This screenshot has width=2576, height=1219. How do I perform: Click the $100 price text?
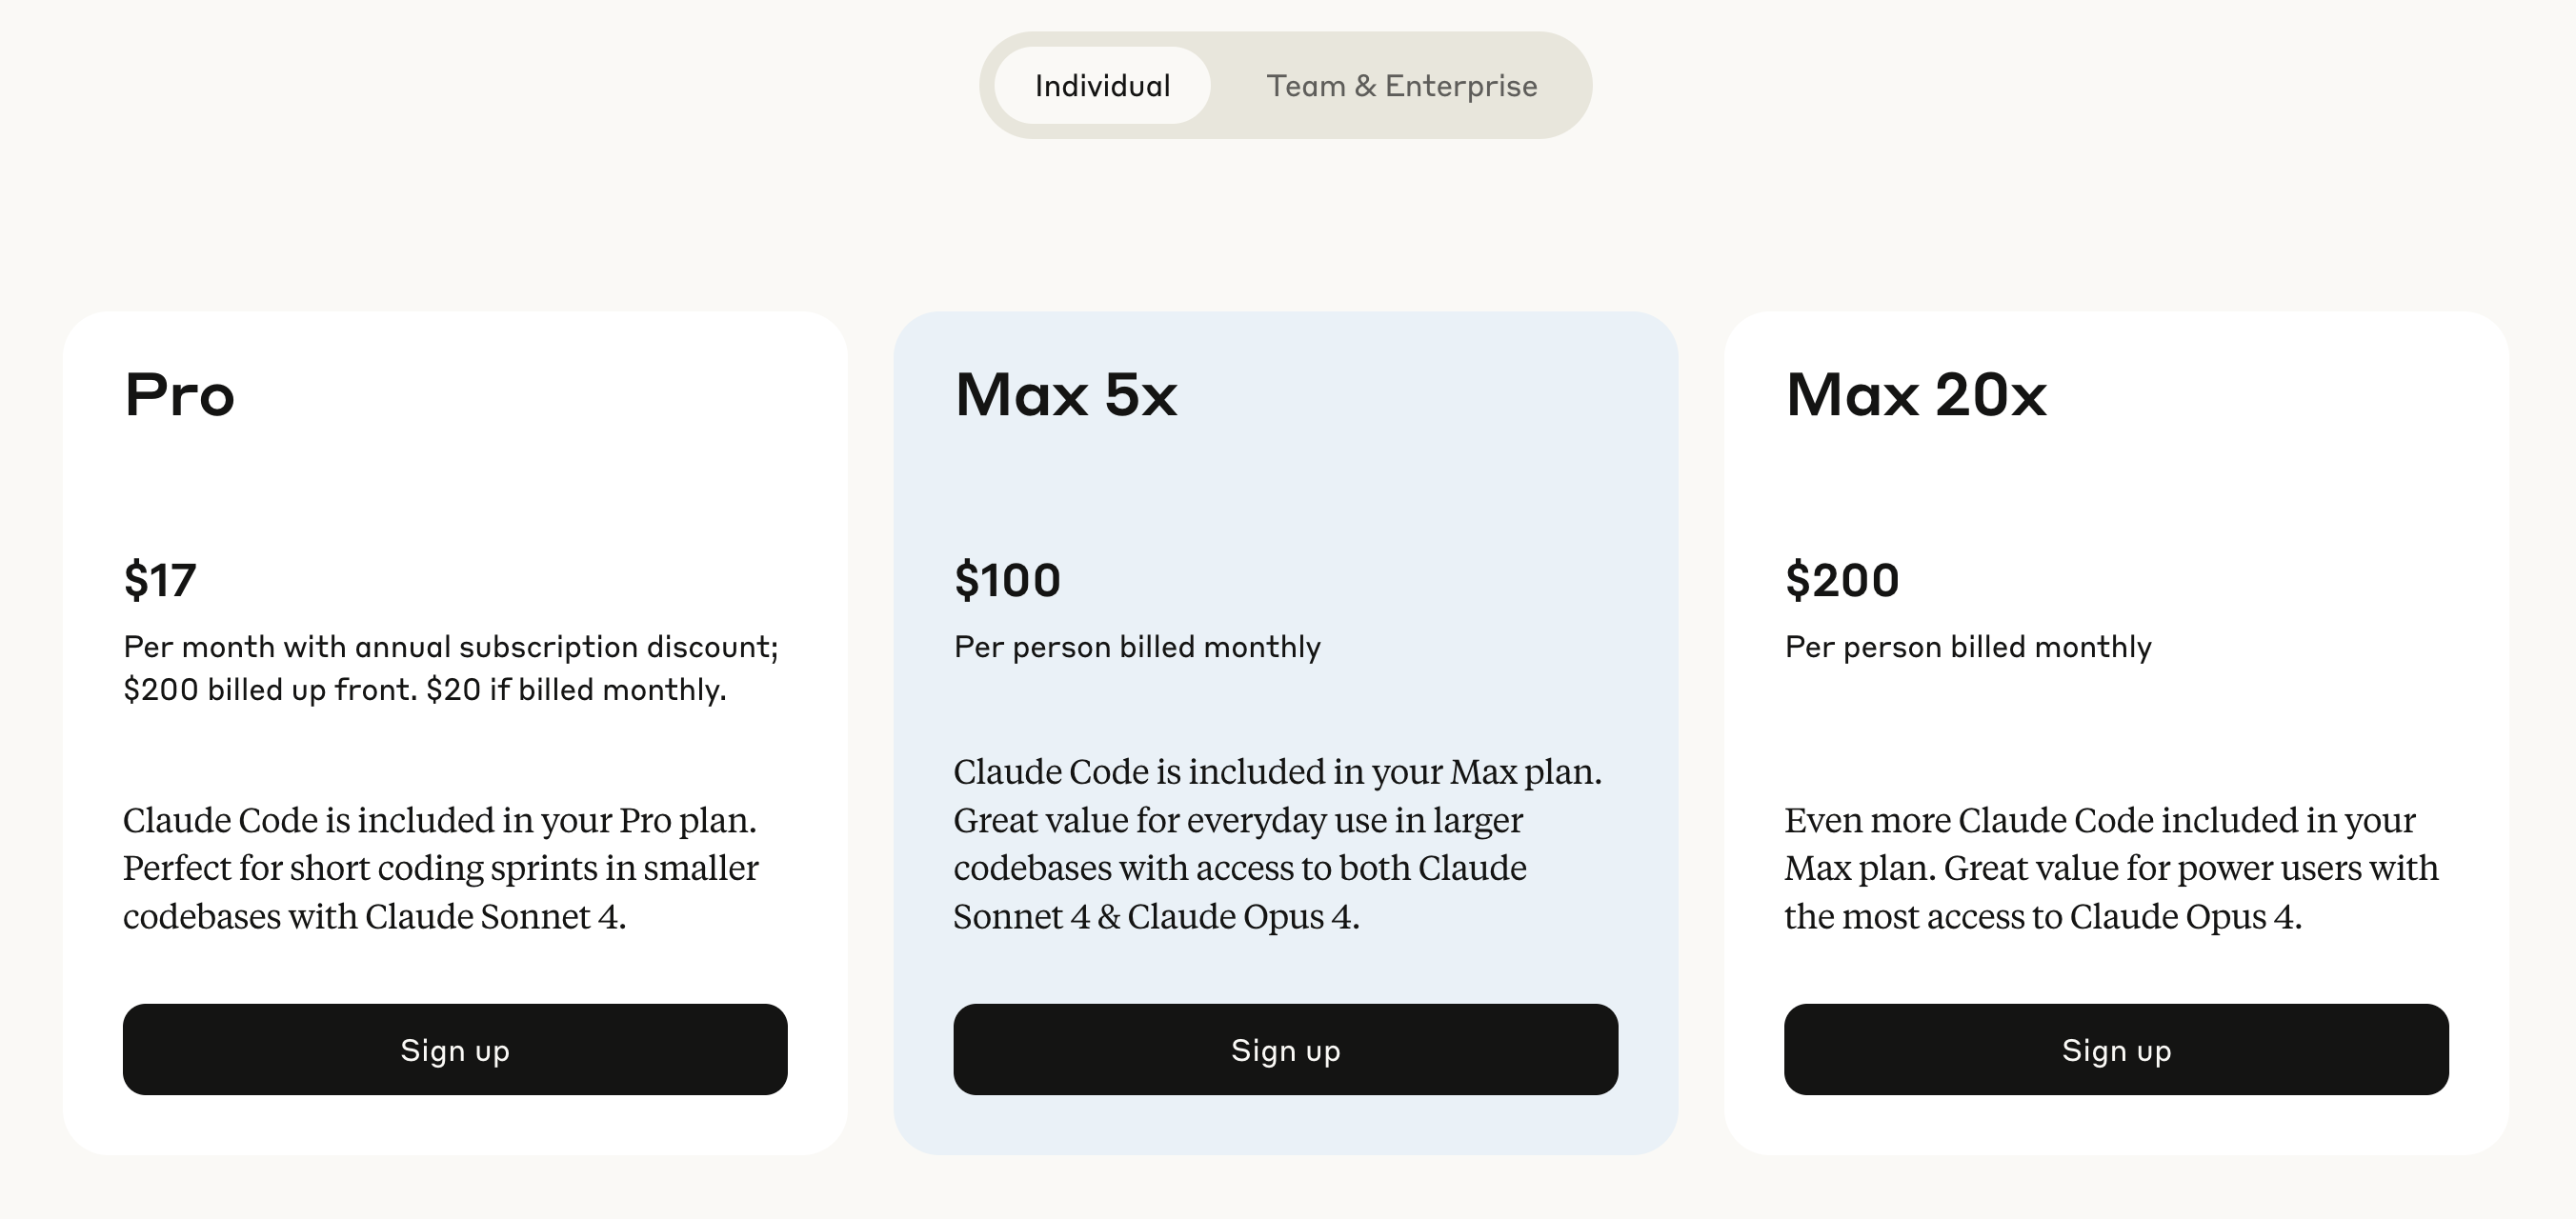1007,580
